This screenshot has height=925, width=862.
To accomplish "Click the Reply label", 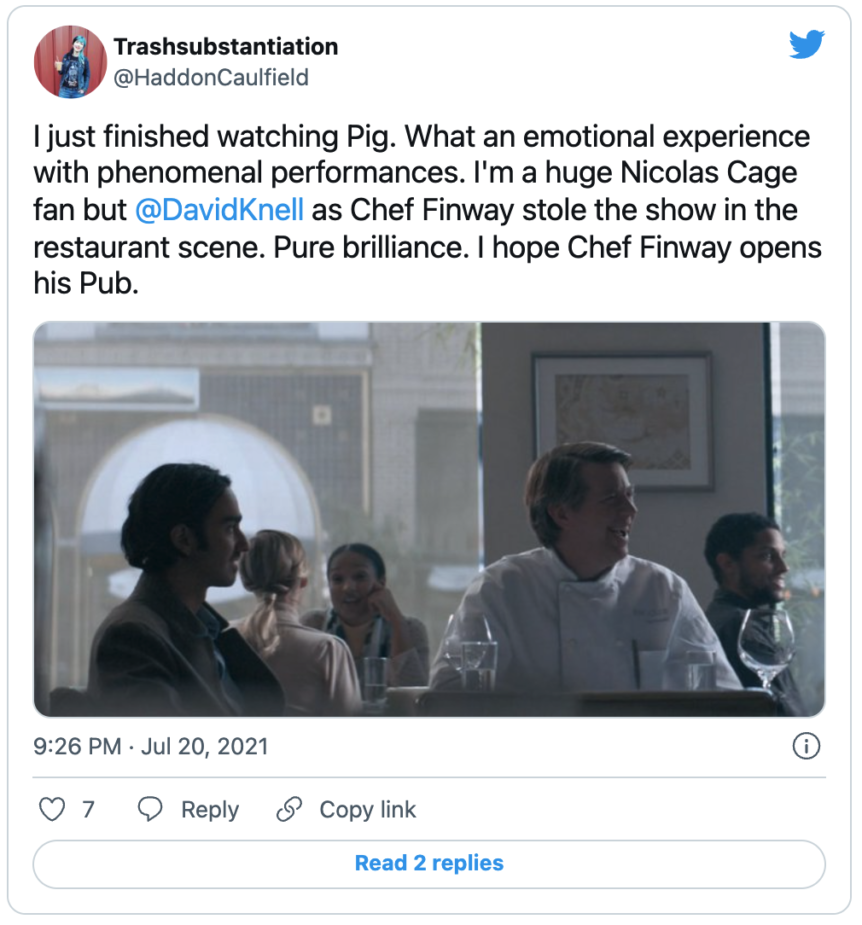I will tap(210, 810).
